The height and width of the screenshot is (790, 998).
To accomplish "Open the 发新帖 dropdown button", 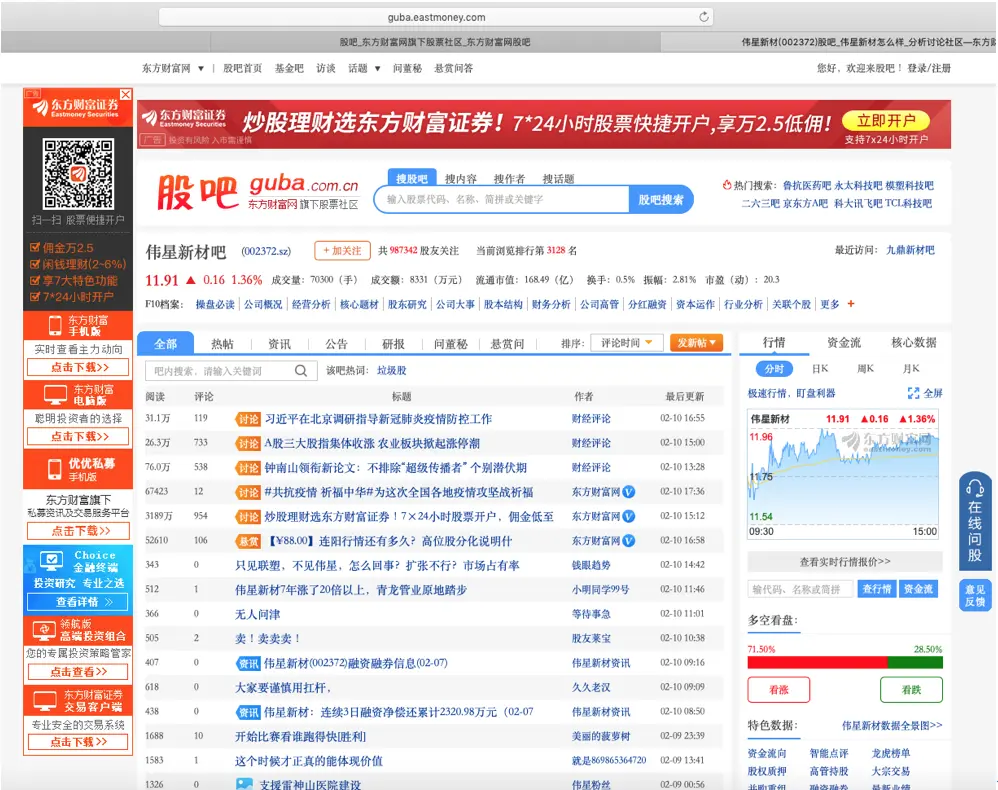I will (696, 342).
